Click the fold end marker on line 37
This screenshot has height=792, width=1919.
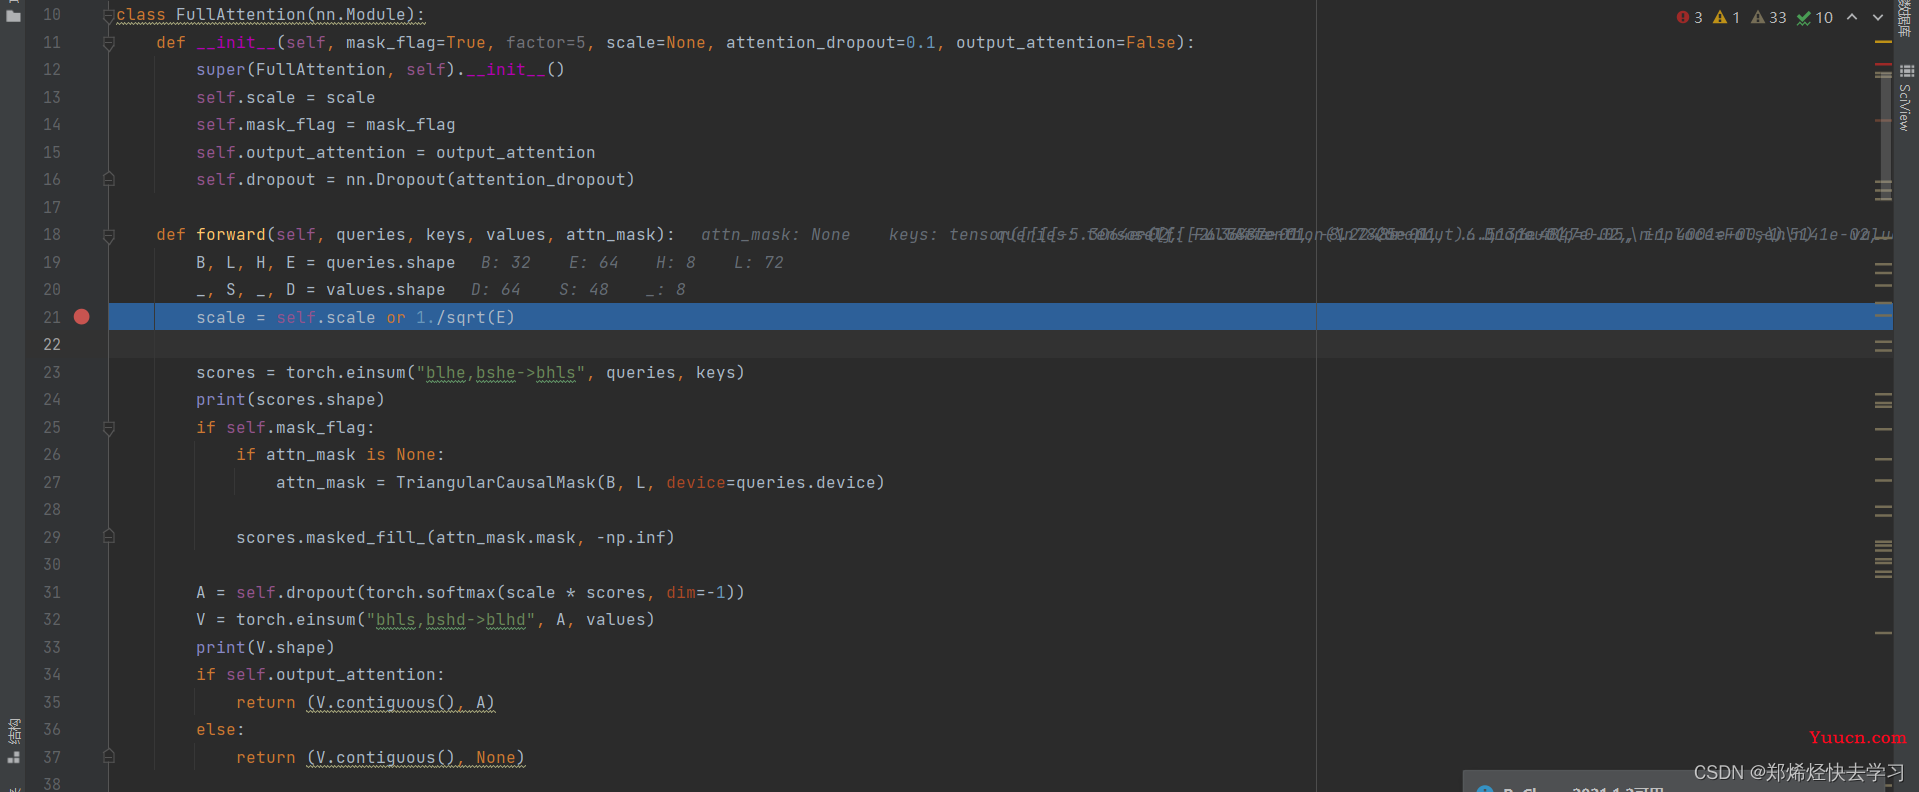(109, 757)
